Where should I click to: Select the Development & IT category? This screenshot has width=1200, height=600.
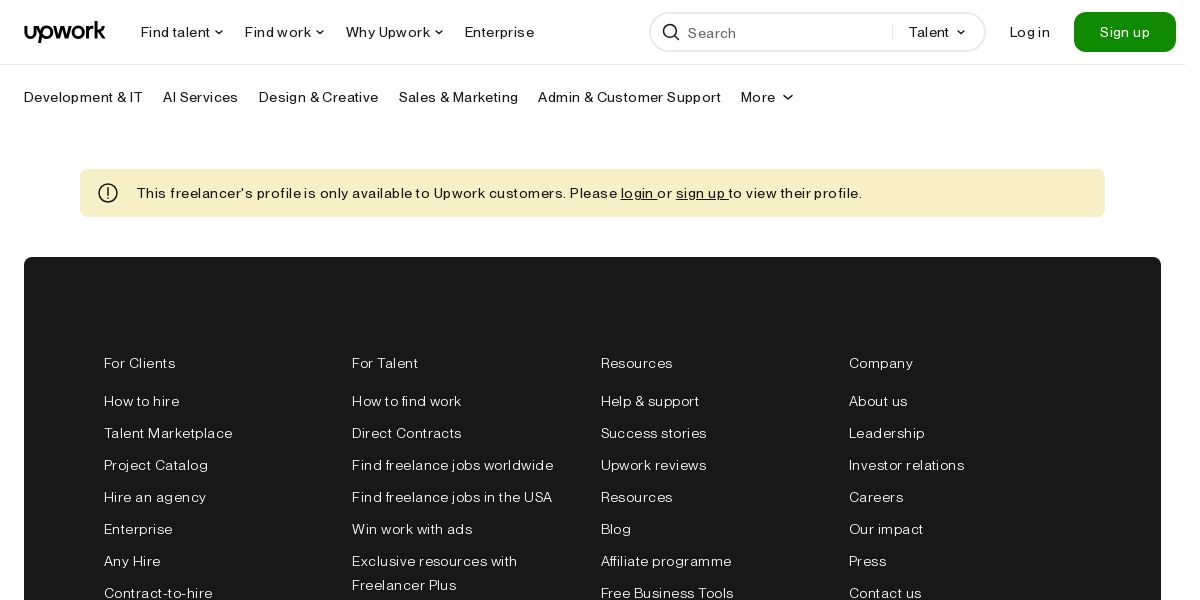click(x=83, y=97)
